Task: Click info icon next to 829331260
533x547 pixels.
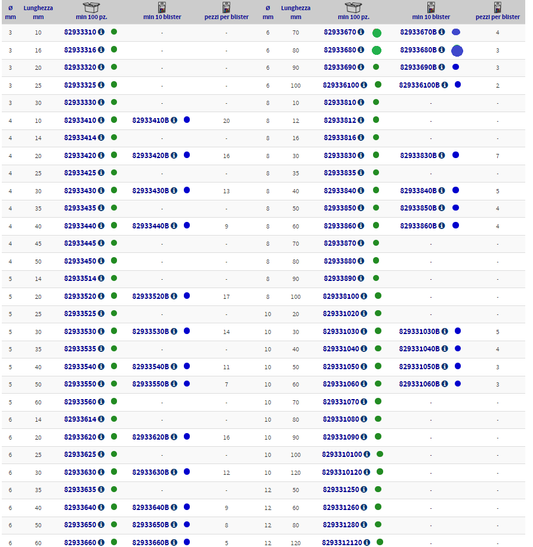Action: (x=364, y=507)
